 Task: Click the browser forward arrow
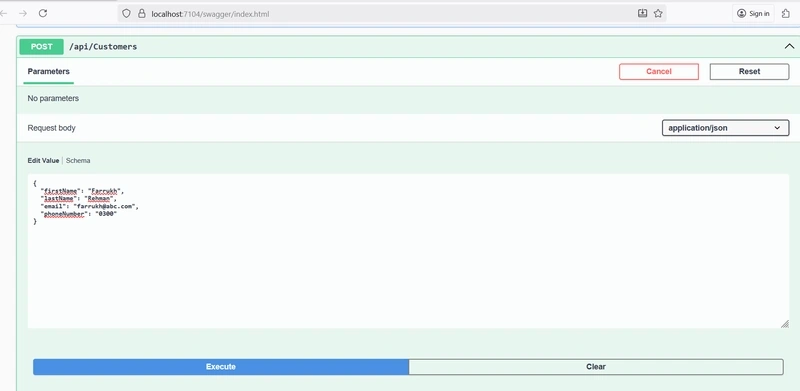(x=22, y=14)
